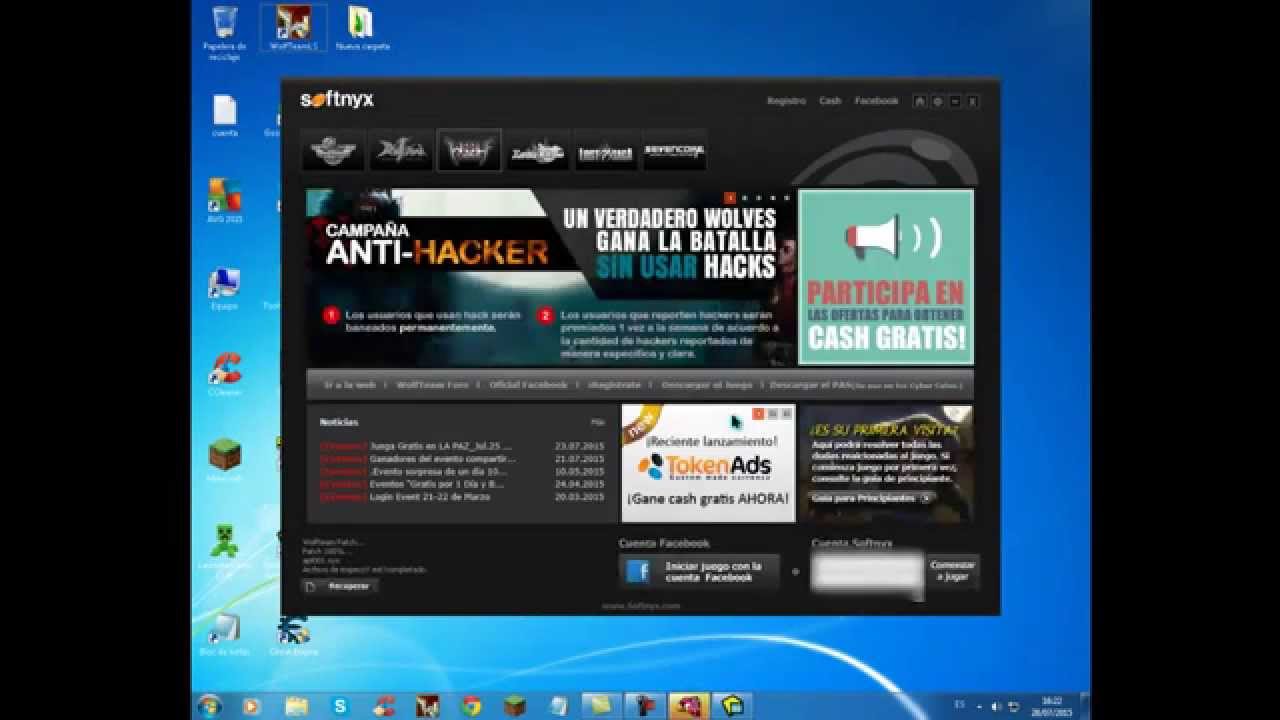The image size is (1280, 720).
Task: Select the AVG 2015 desktop icon
Action: (225, 201)
